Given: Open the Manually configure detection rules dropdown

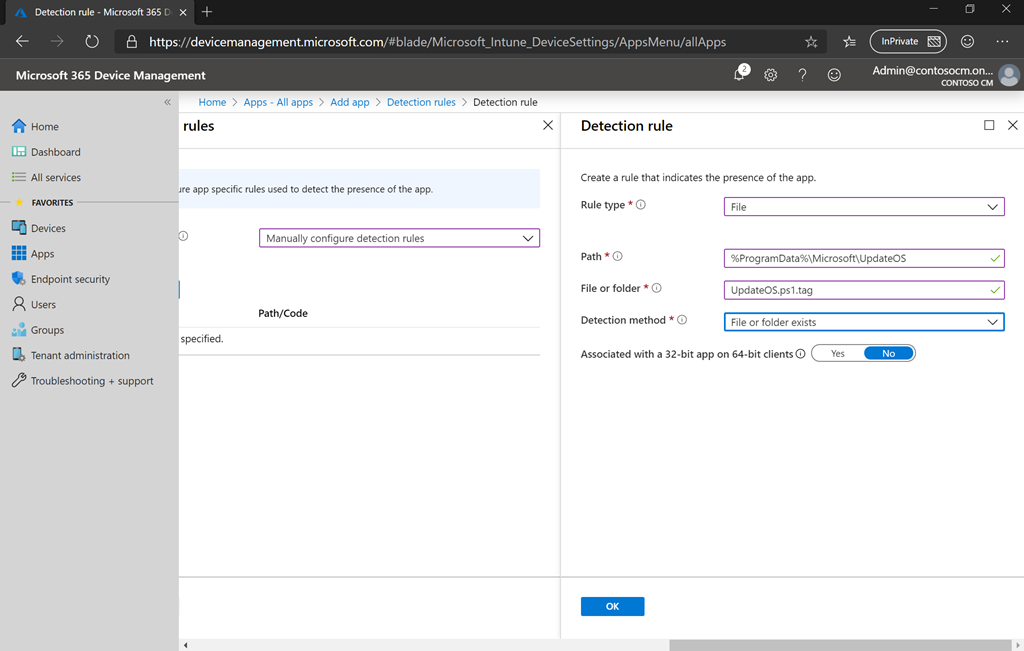Looking at the screenshot, I should (x=399, y=238).
